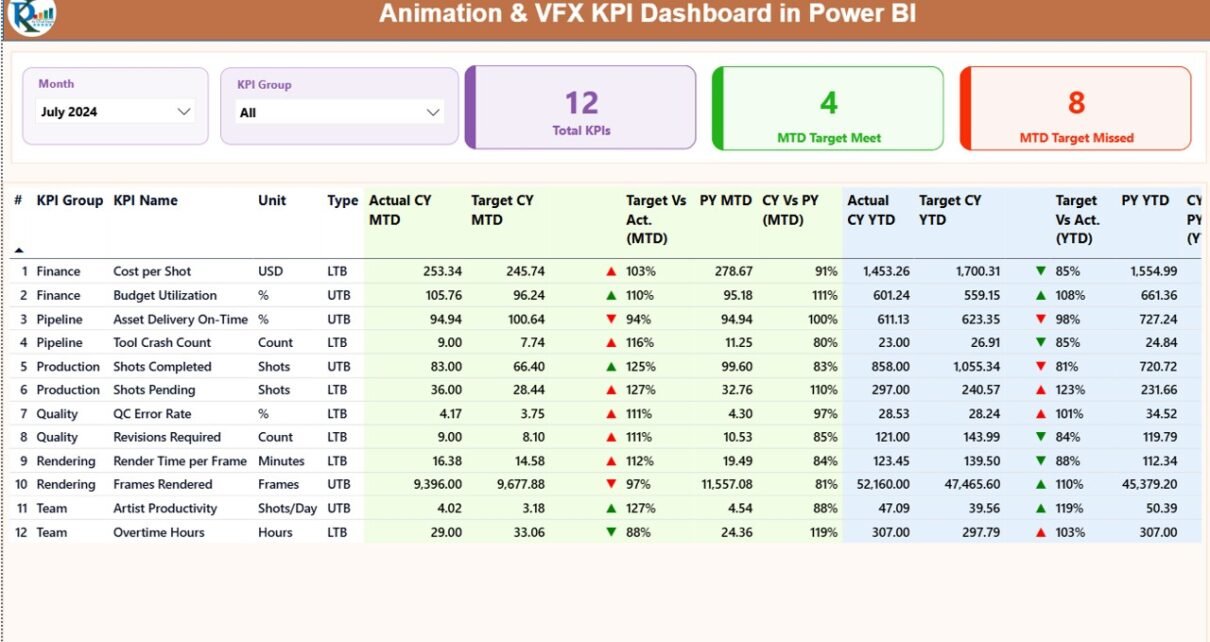Select the MTD Target Meet card
The height and width of the screenshot is (642, 1210).
click(x=828, y=108)
